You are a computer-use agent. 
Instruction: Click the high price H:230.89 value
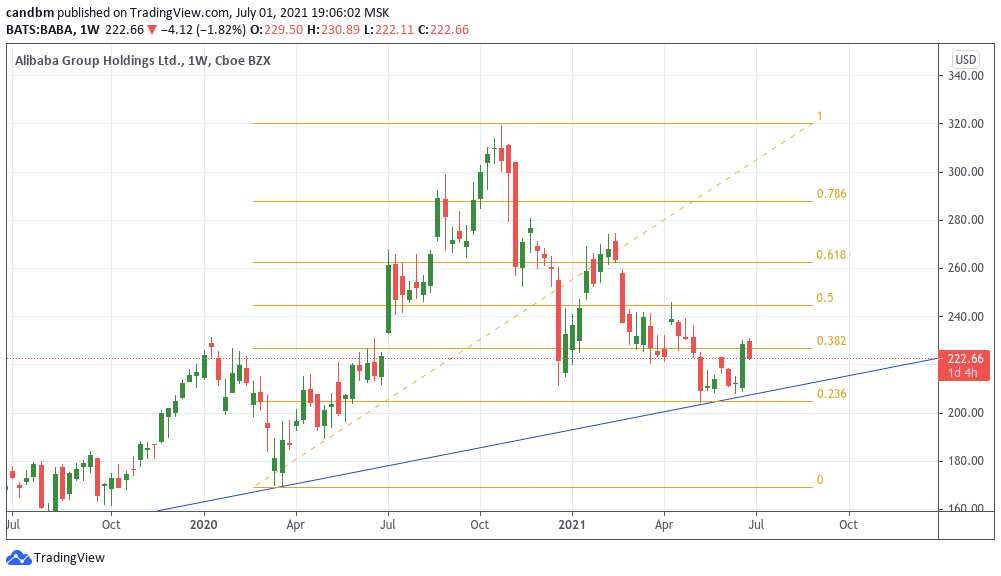point(333,29)
